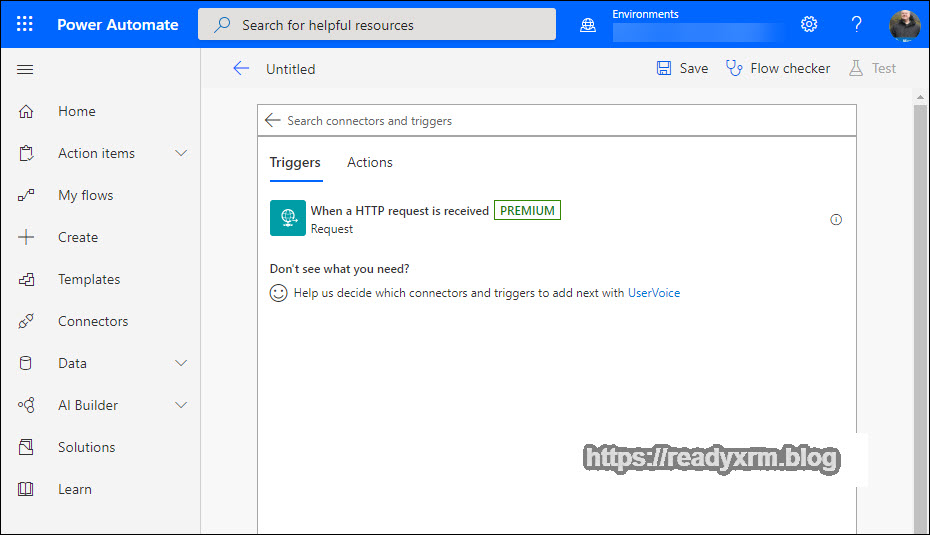Open the app launcher waffle icon

pyautogui.click(x=25, y=24)
